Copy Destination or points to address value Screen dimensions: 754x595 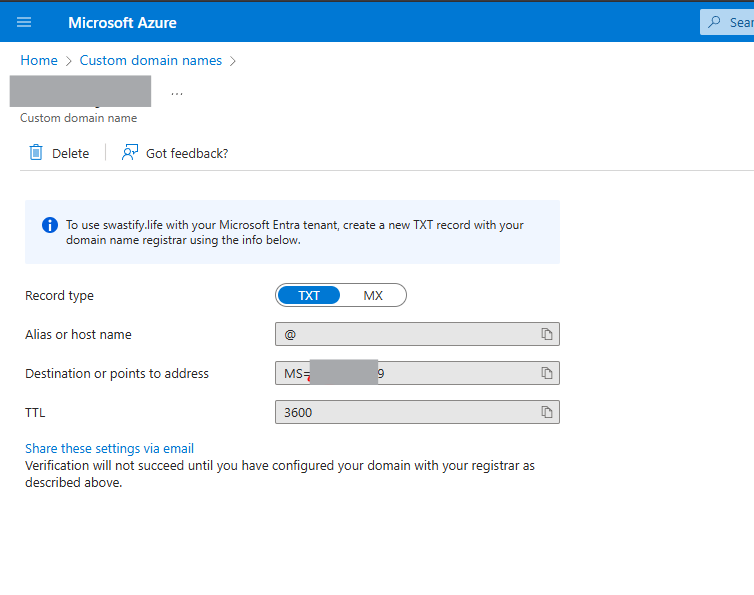coord(547,373)
